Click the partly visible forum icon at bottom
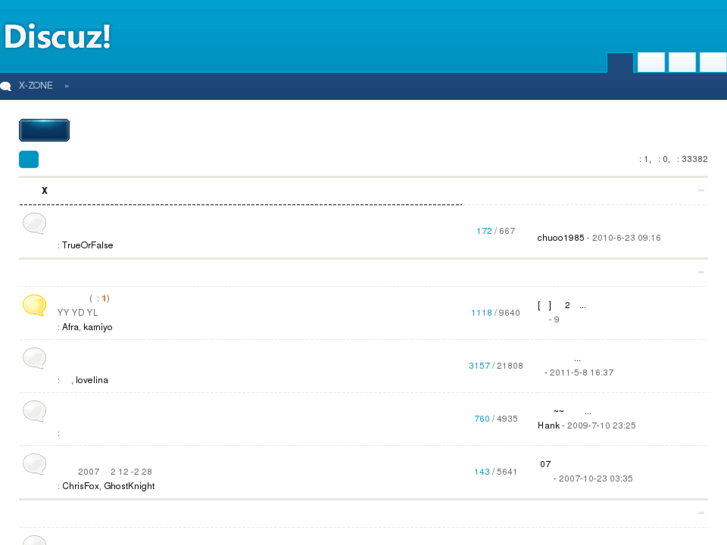This screenshot has width=727, height=545. coord(35,540)
